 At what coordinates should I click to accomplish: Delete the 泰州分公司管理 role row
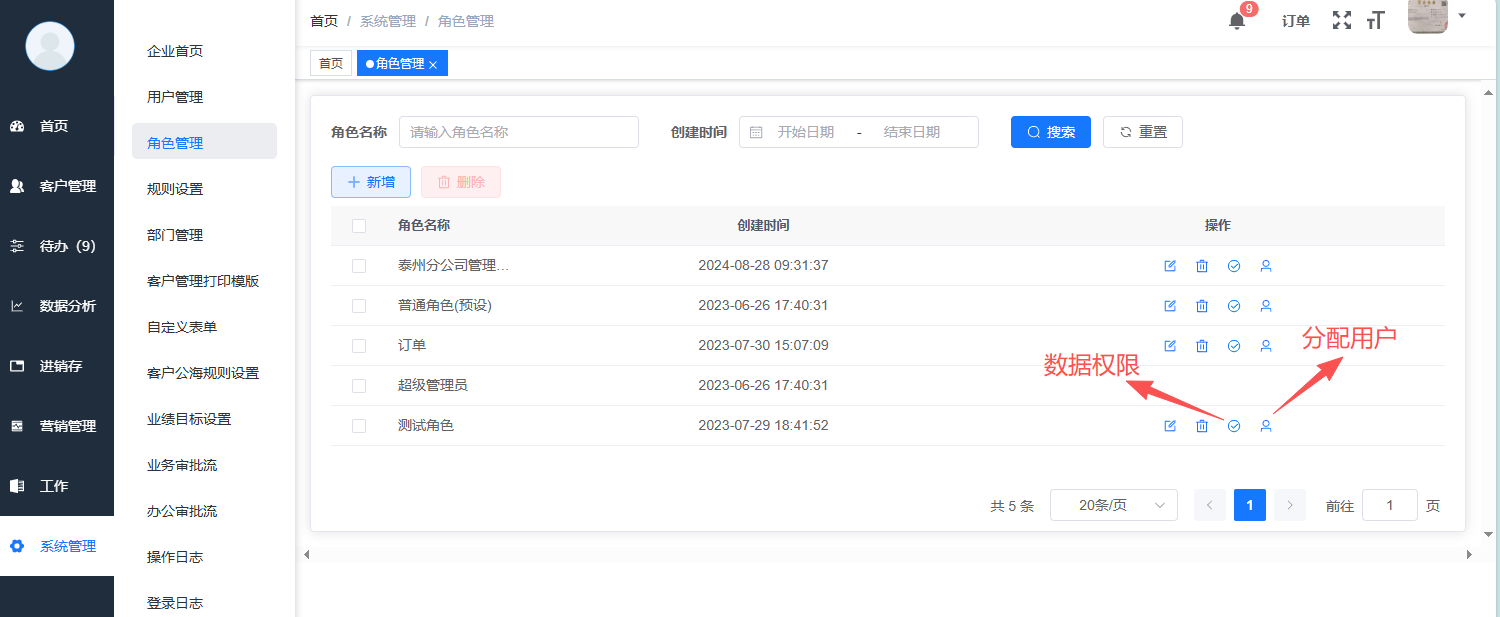[1202, 266]
